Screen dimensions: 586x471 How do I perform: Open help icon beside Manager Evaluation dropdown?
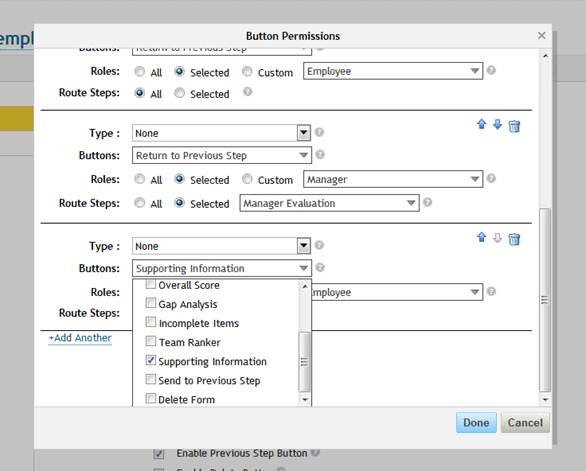point(428,202)
